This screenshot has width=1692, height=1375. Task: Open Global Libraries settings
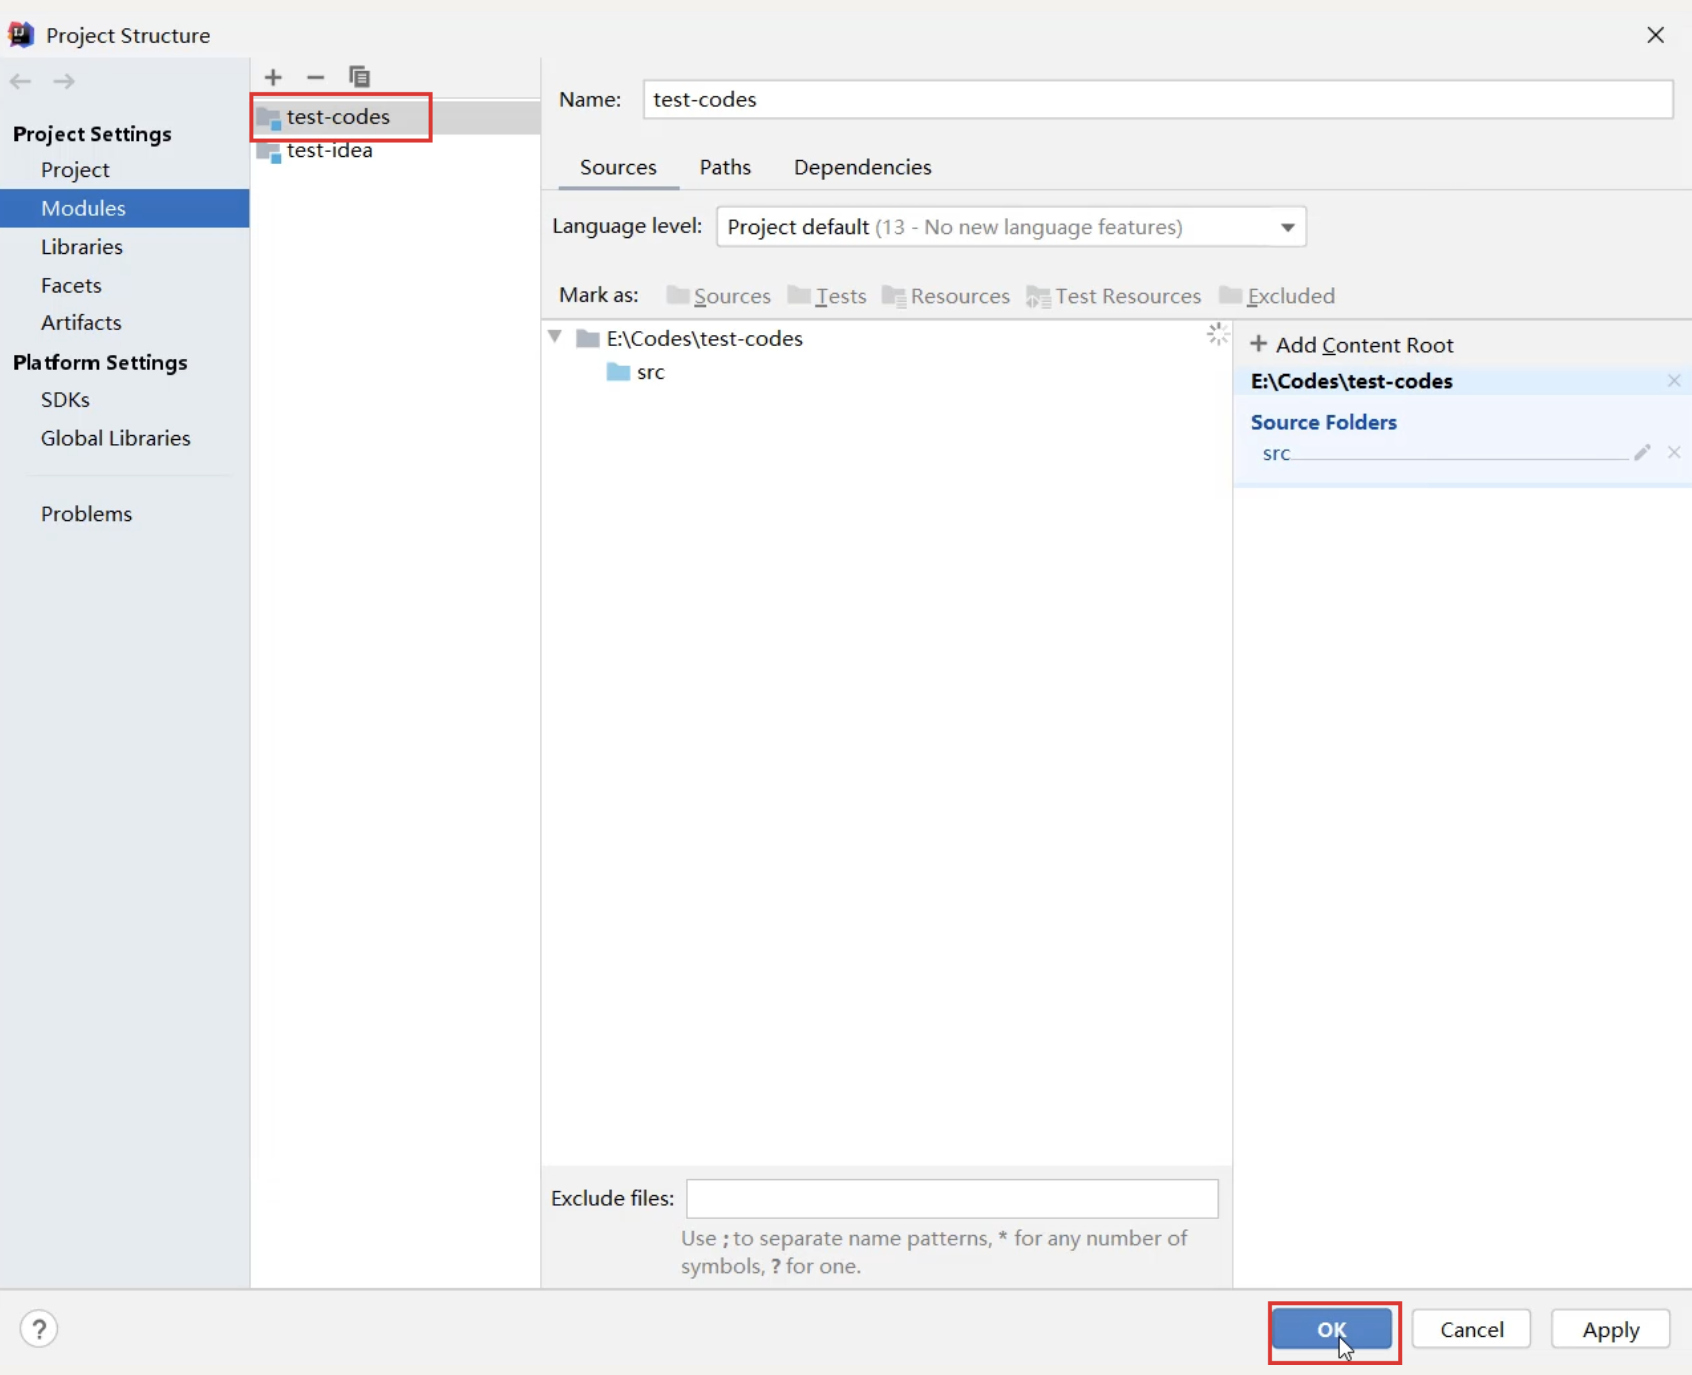pos(115,438)
